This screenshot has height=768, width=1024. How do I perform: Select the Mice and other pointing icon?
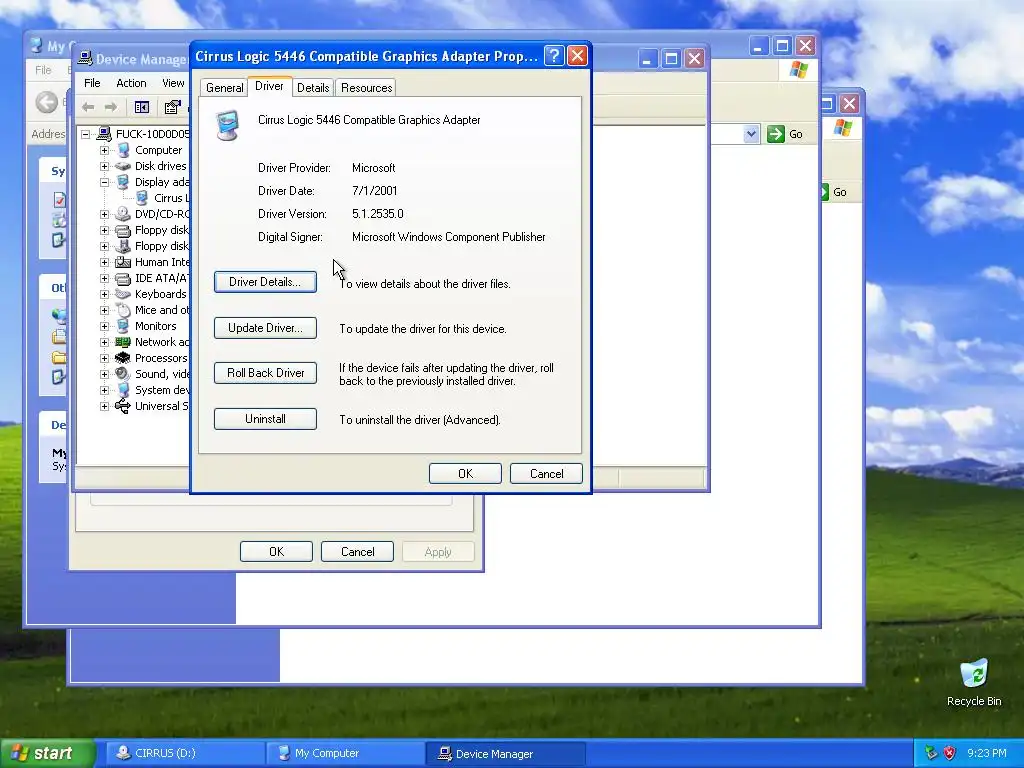pyautogui.click(x=123, y=310)
